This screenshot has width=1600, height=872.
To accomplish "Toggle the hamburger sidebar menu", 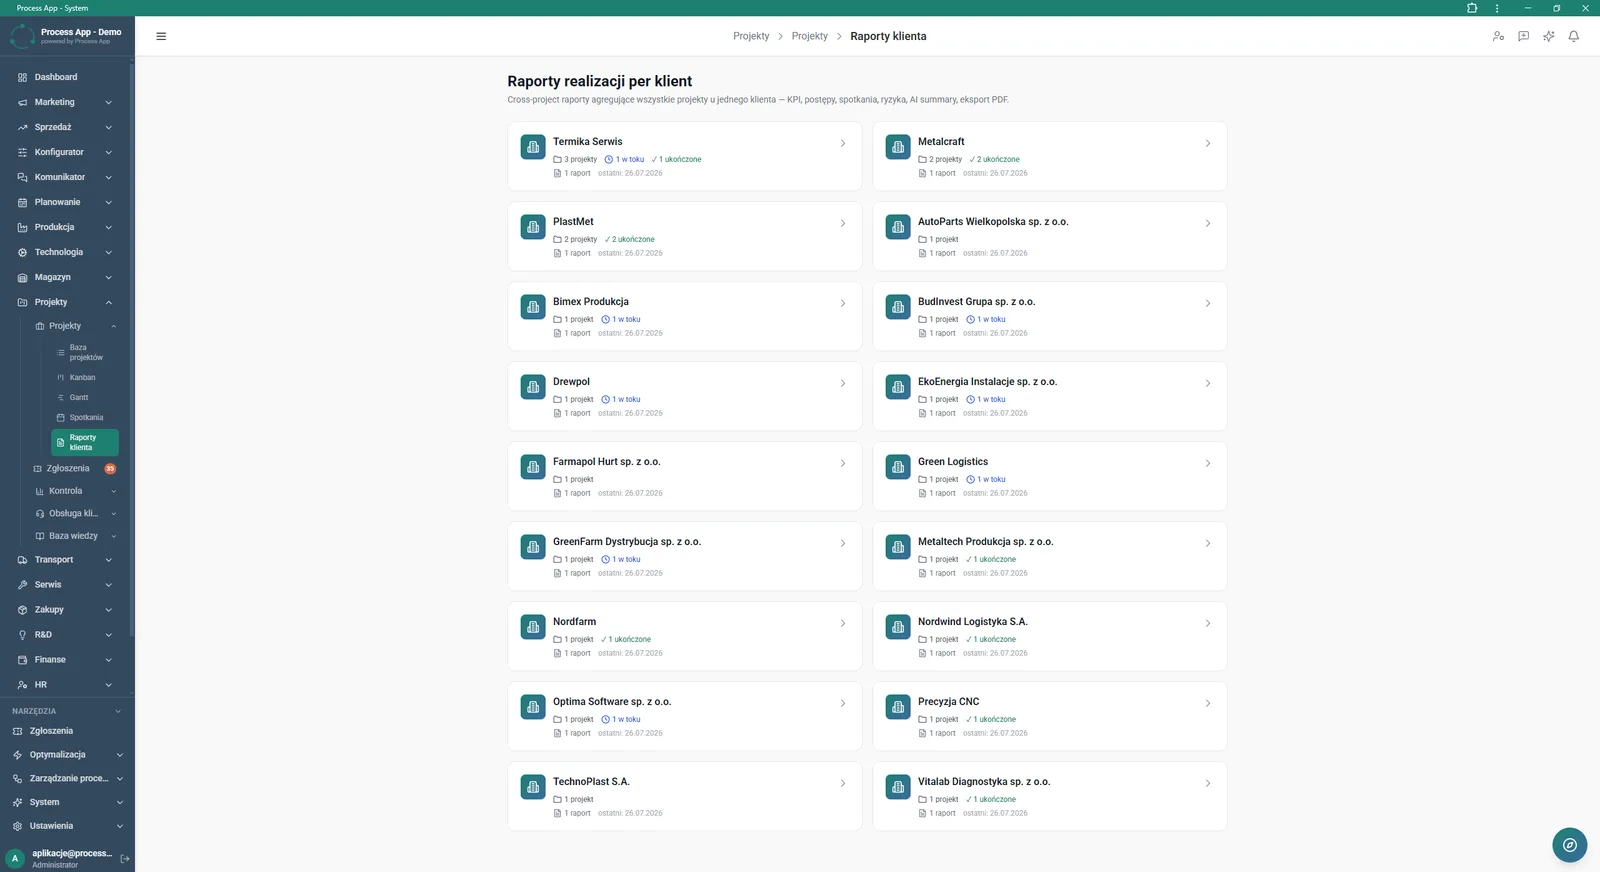I will [x=161, y=36].
